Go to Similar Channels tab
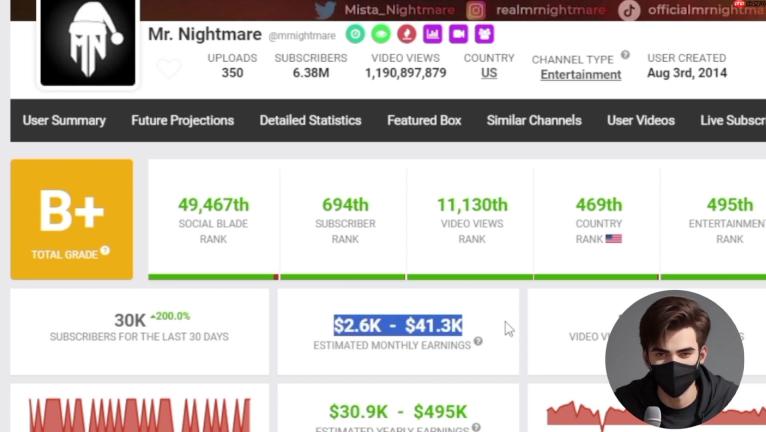The image size is (766, 432). pyautogui.click(x=534, y=121)
